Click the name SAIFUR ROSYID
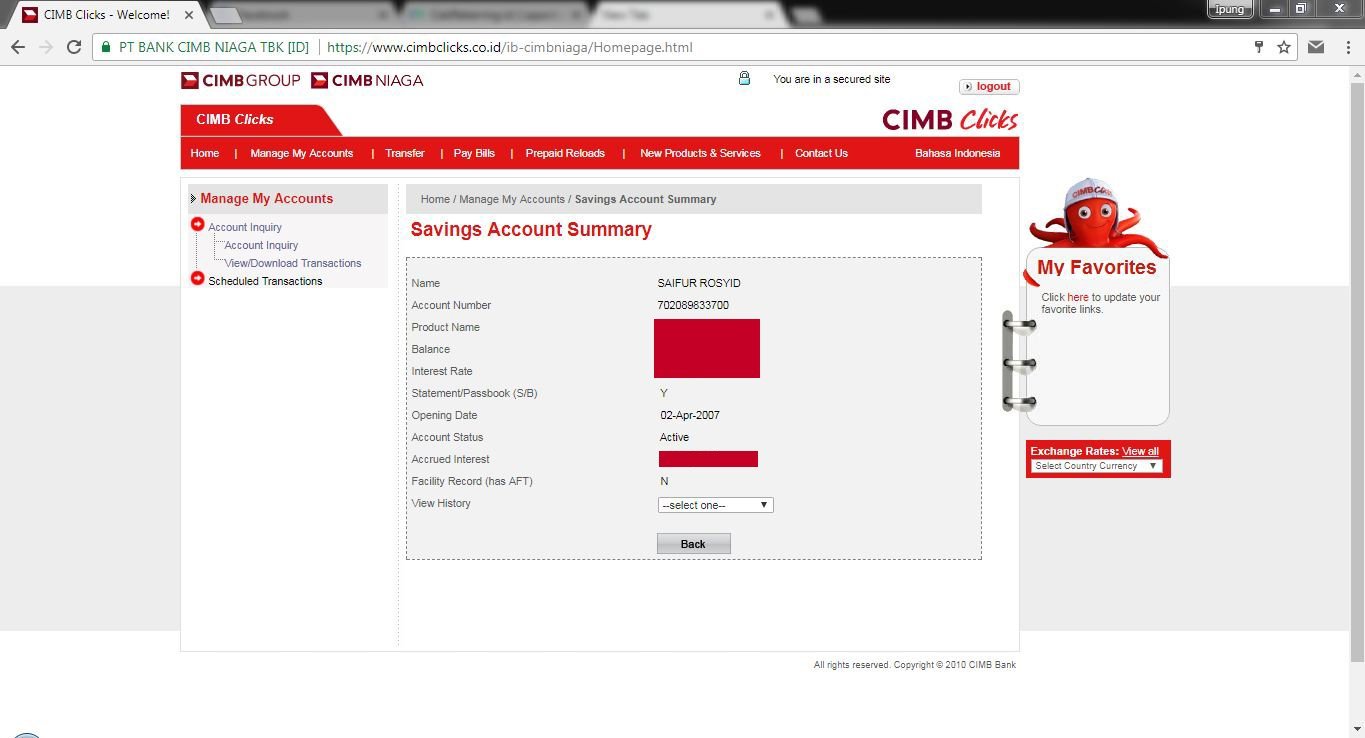This screenshot has width=1365, height=738. [699, 283]
